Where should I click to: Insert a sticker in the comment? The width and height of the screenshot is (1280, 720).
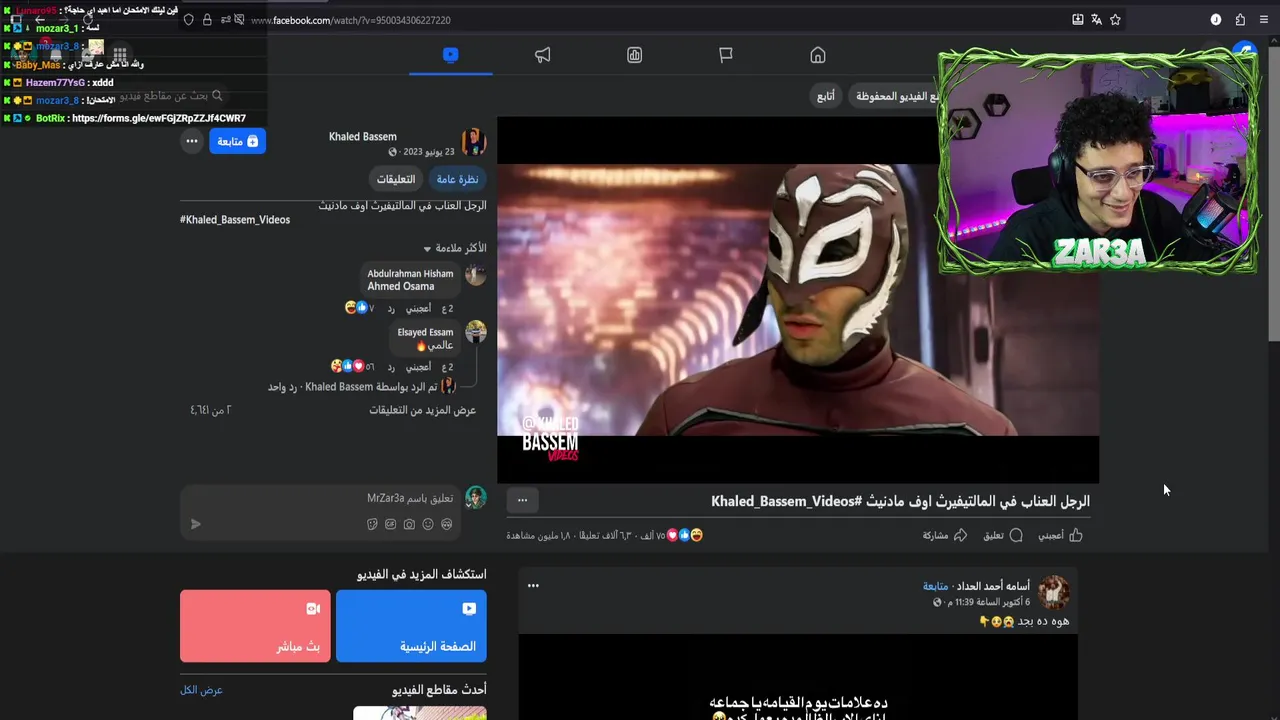coord(372,524)
